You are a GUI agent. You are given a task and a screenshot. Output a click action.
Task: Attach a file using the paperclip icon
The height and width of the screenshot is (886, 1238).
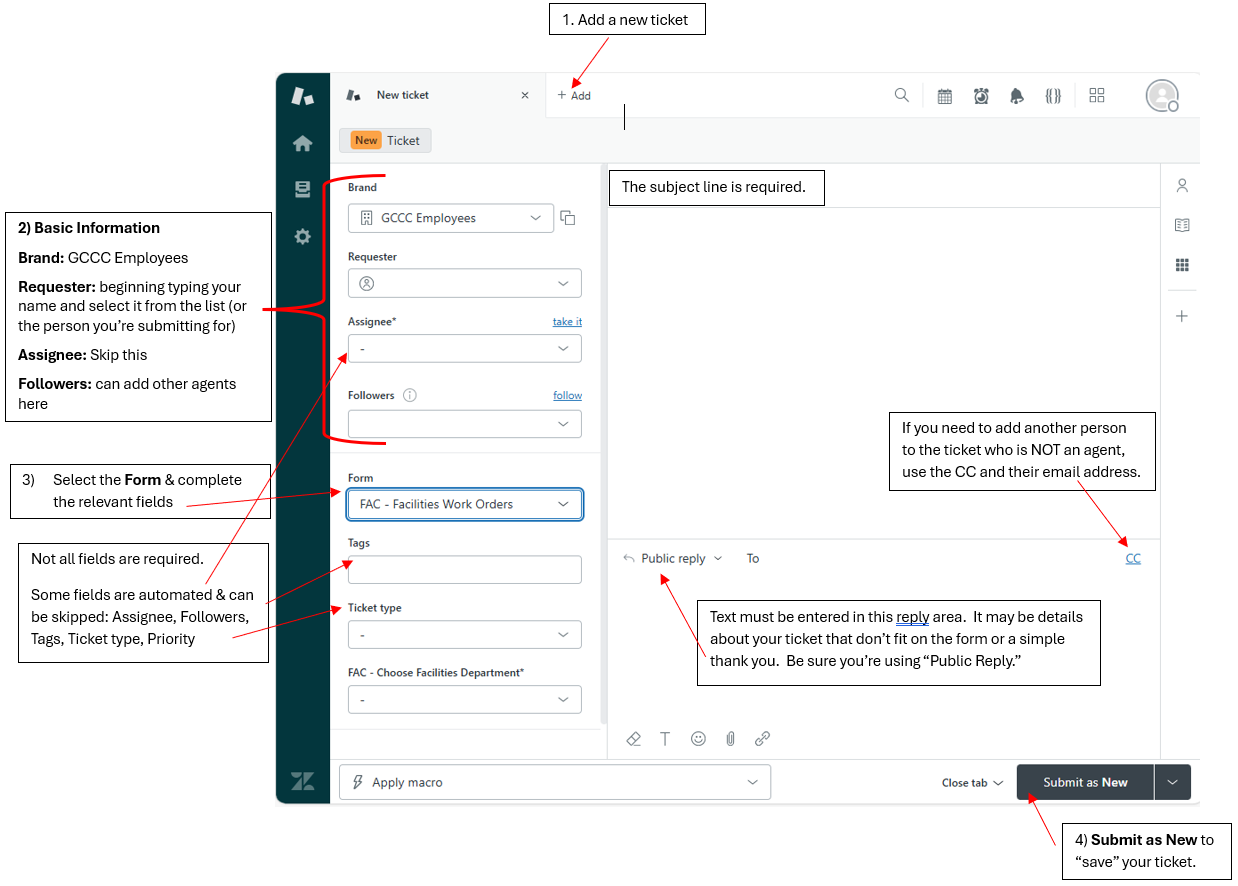coord(730,738)
